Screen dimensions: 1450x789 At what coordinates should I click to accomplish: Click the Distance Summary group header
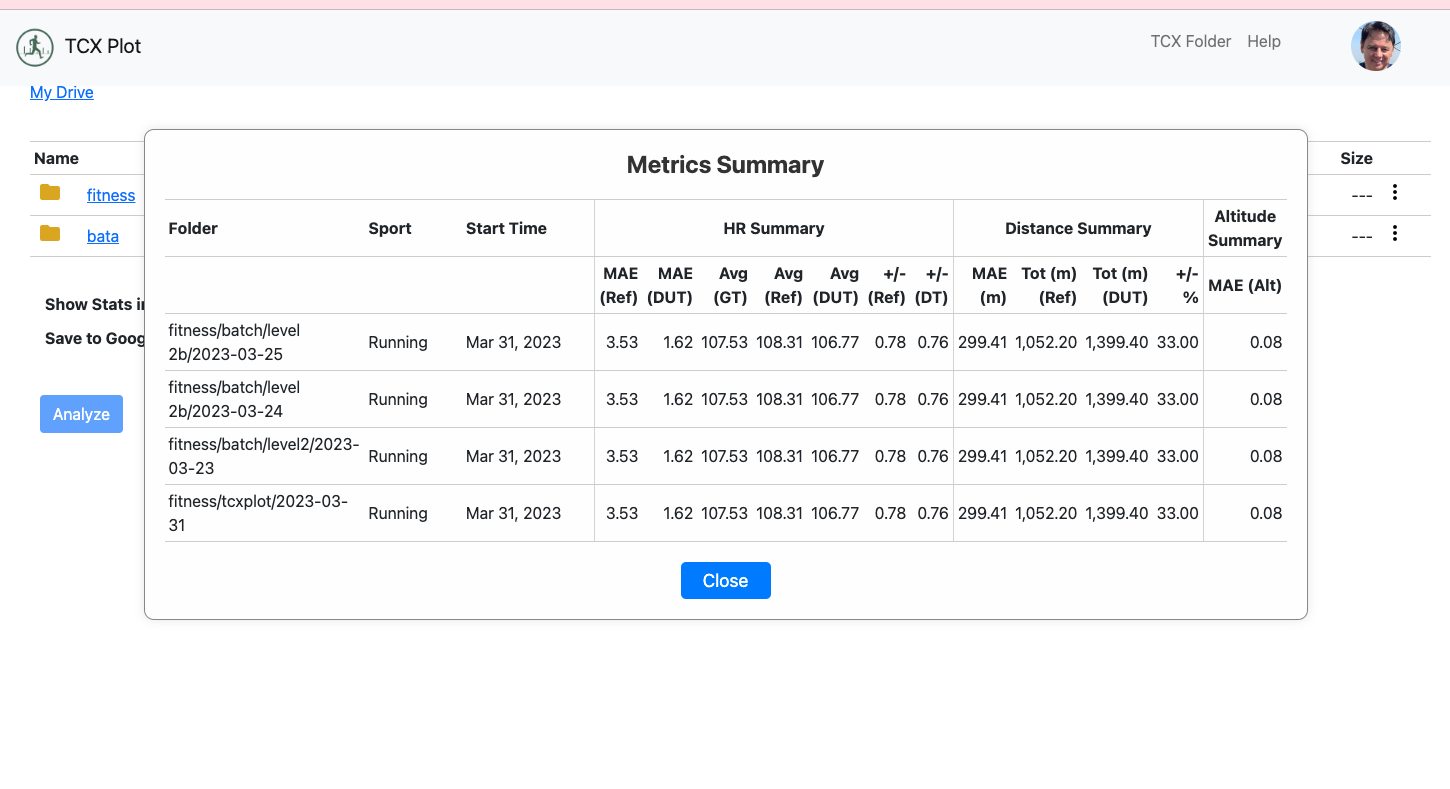click(1078, 228)
